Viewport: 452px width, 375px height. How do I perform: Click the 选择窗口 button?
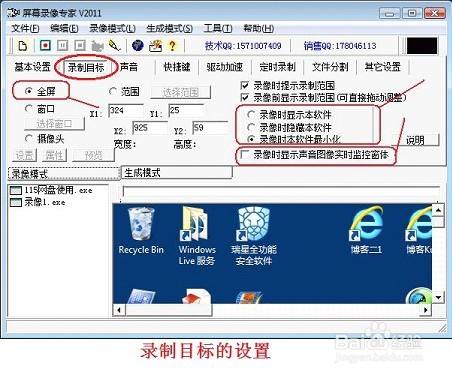[54, 124]
